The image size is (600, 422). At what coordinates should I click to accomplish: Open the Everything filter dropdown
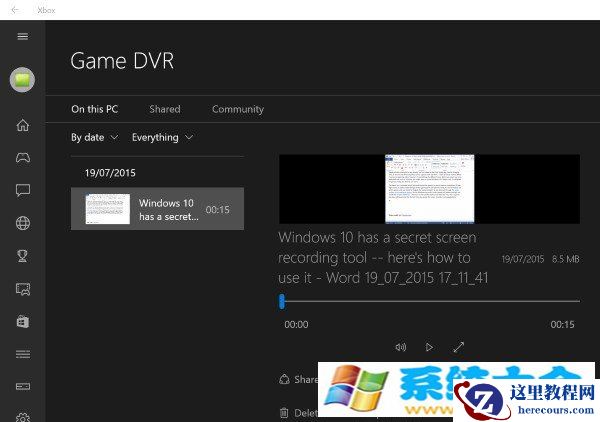click(x=162, y=137)
